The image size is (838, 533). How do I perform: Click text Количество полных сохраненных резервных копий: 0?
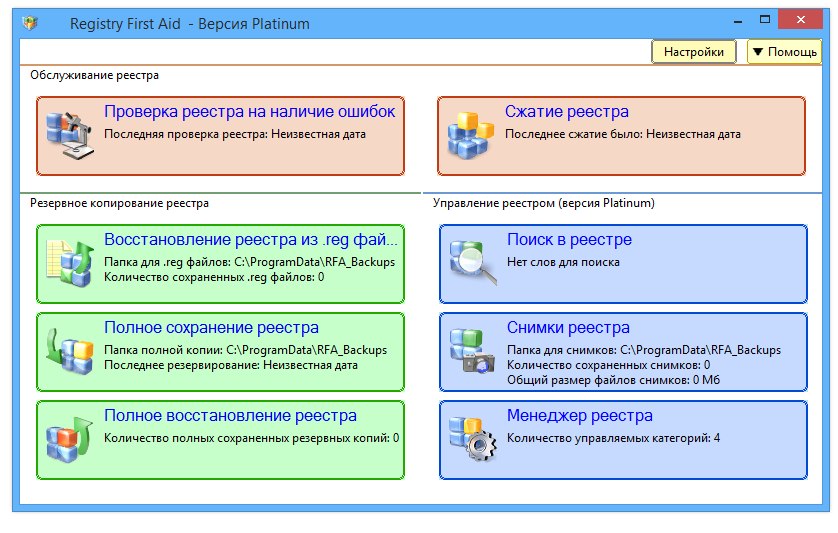point(251,438)
